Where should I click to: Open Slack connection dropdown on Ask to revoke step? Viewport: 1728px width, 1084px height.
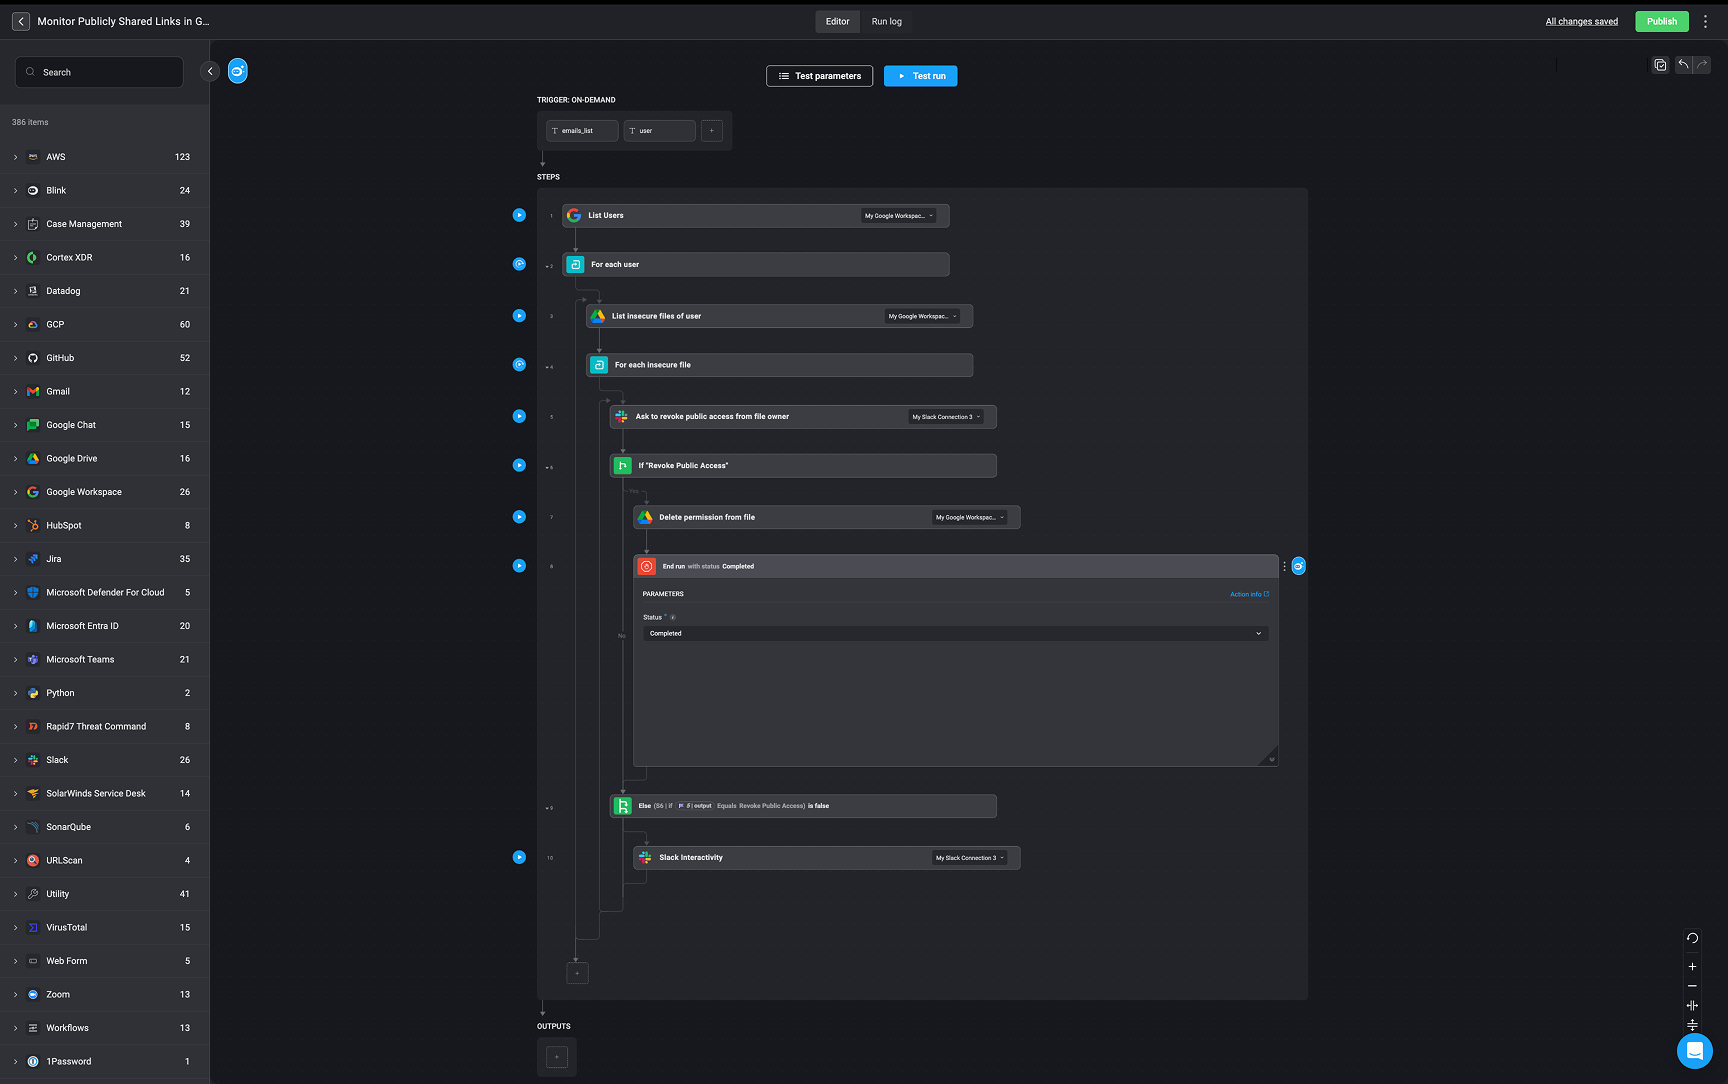[946, 417]
